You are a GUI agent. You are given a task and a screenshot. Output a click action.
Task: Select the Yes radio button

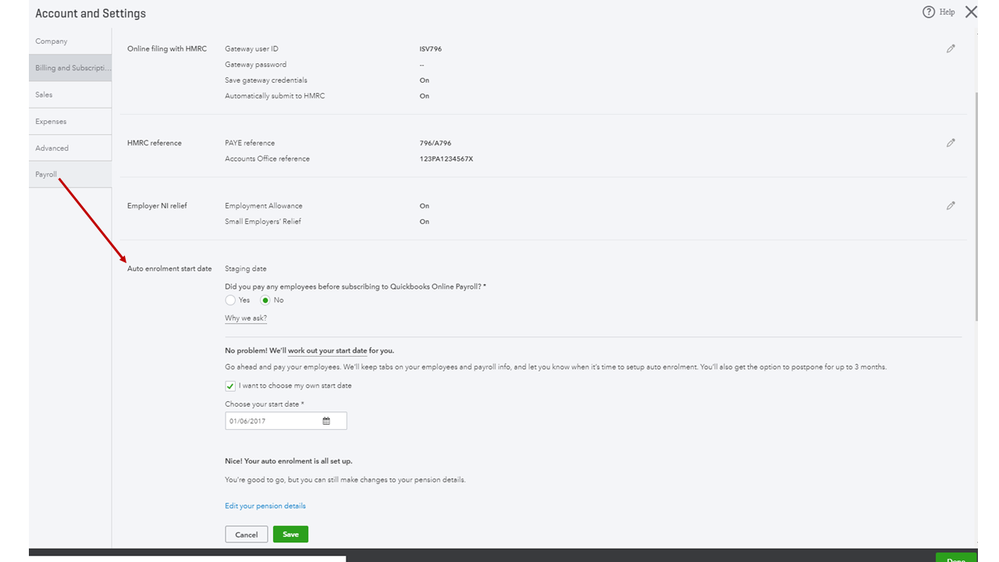pos(231,300)
